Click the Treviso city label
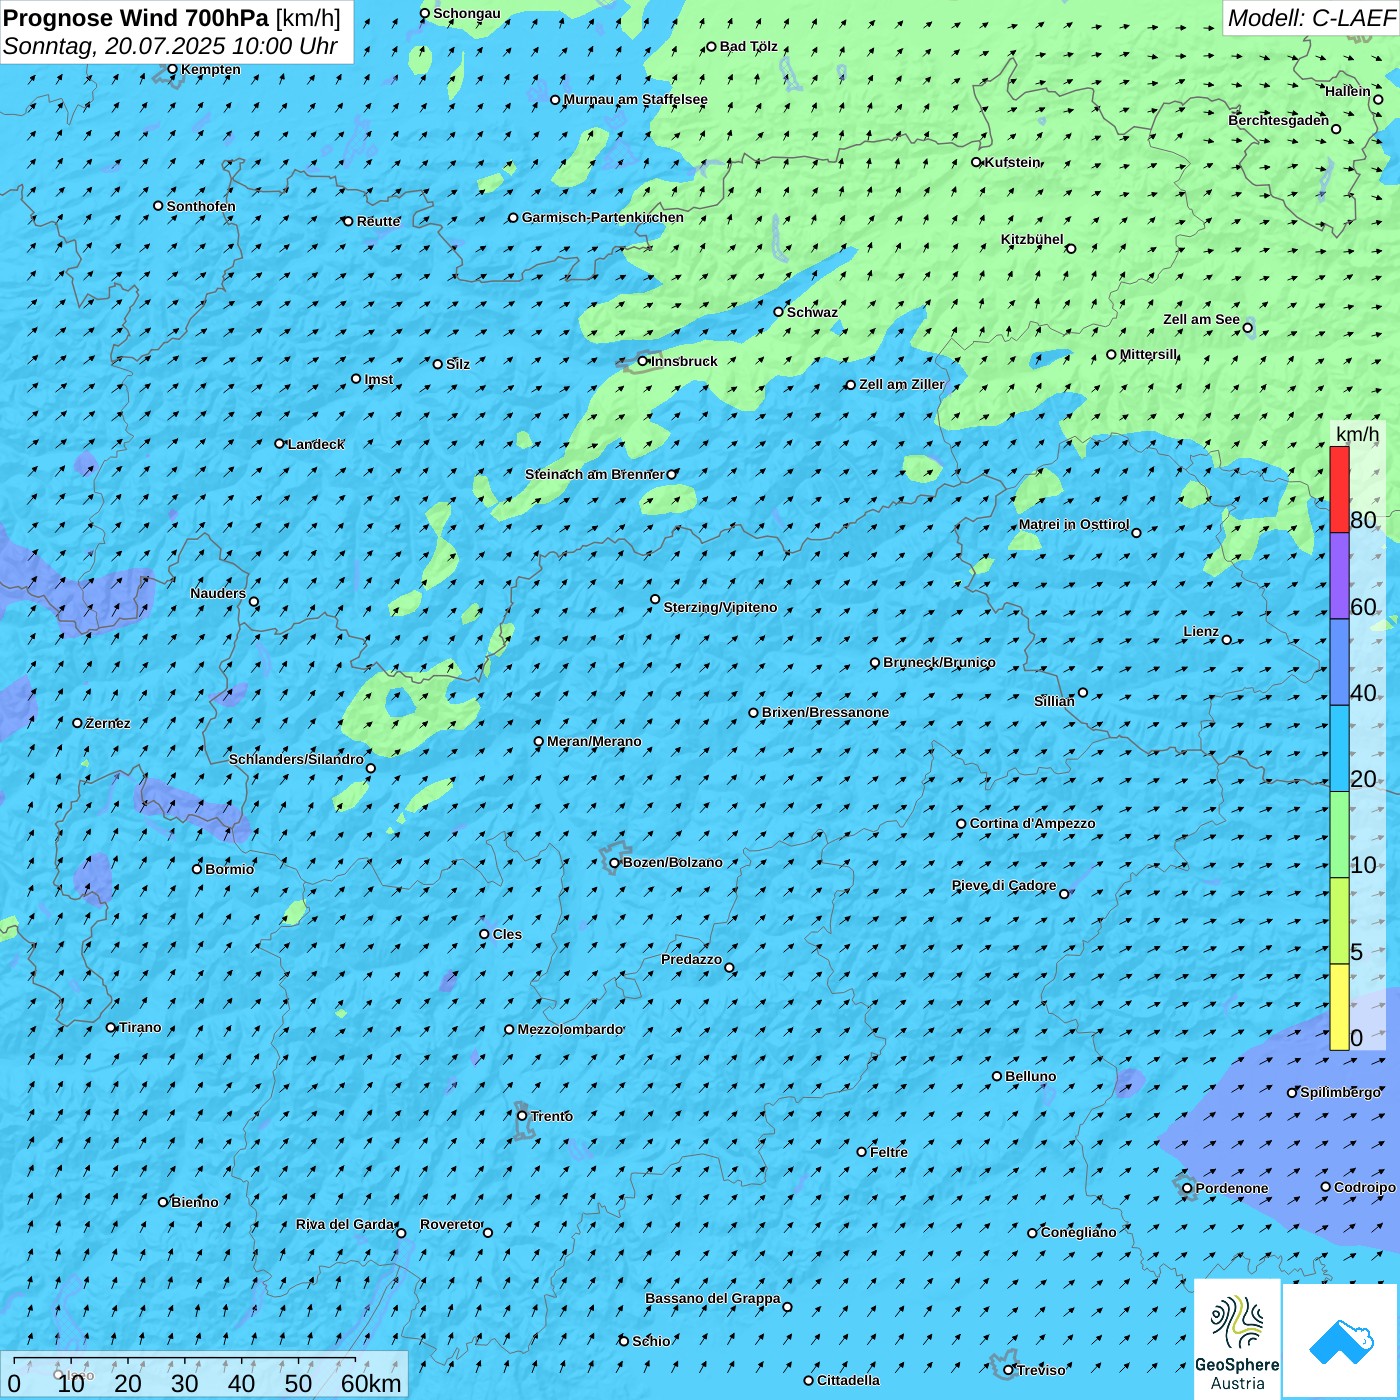The height and width of the screenshot is (1400, 1400). click(x=1041, y=1370)
